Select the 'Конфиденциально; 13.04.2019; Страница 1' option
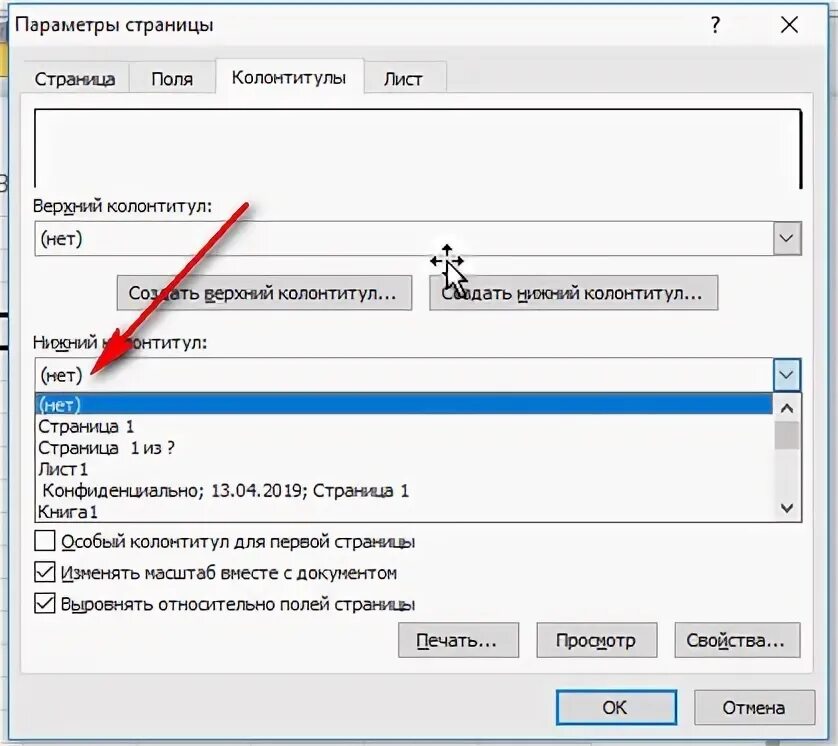The image size is (838, 746). (x=404, y=490)
